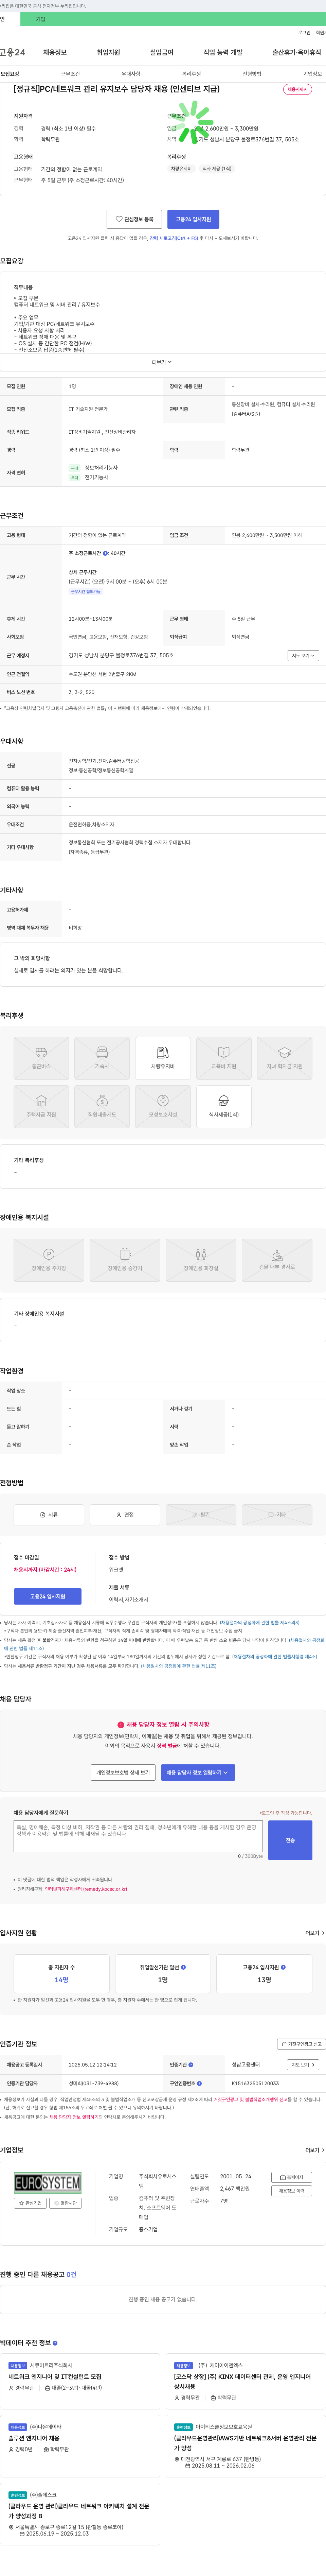Click the 서류 screening step icon
This screenshot has height=2576, width=326.
pos(49,1515)
